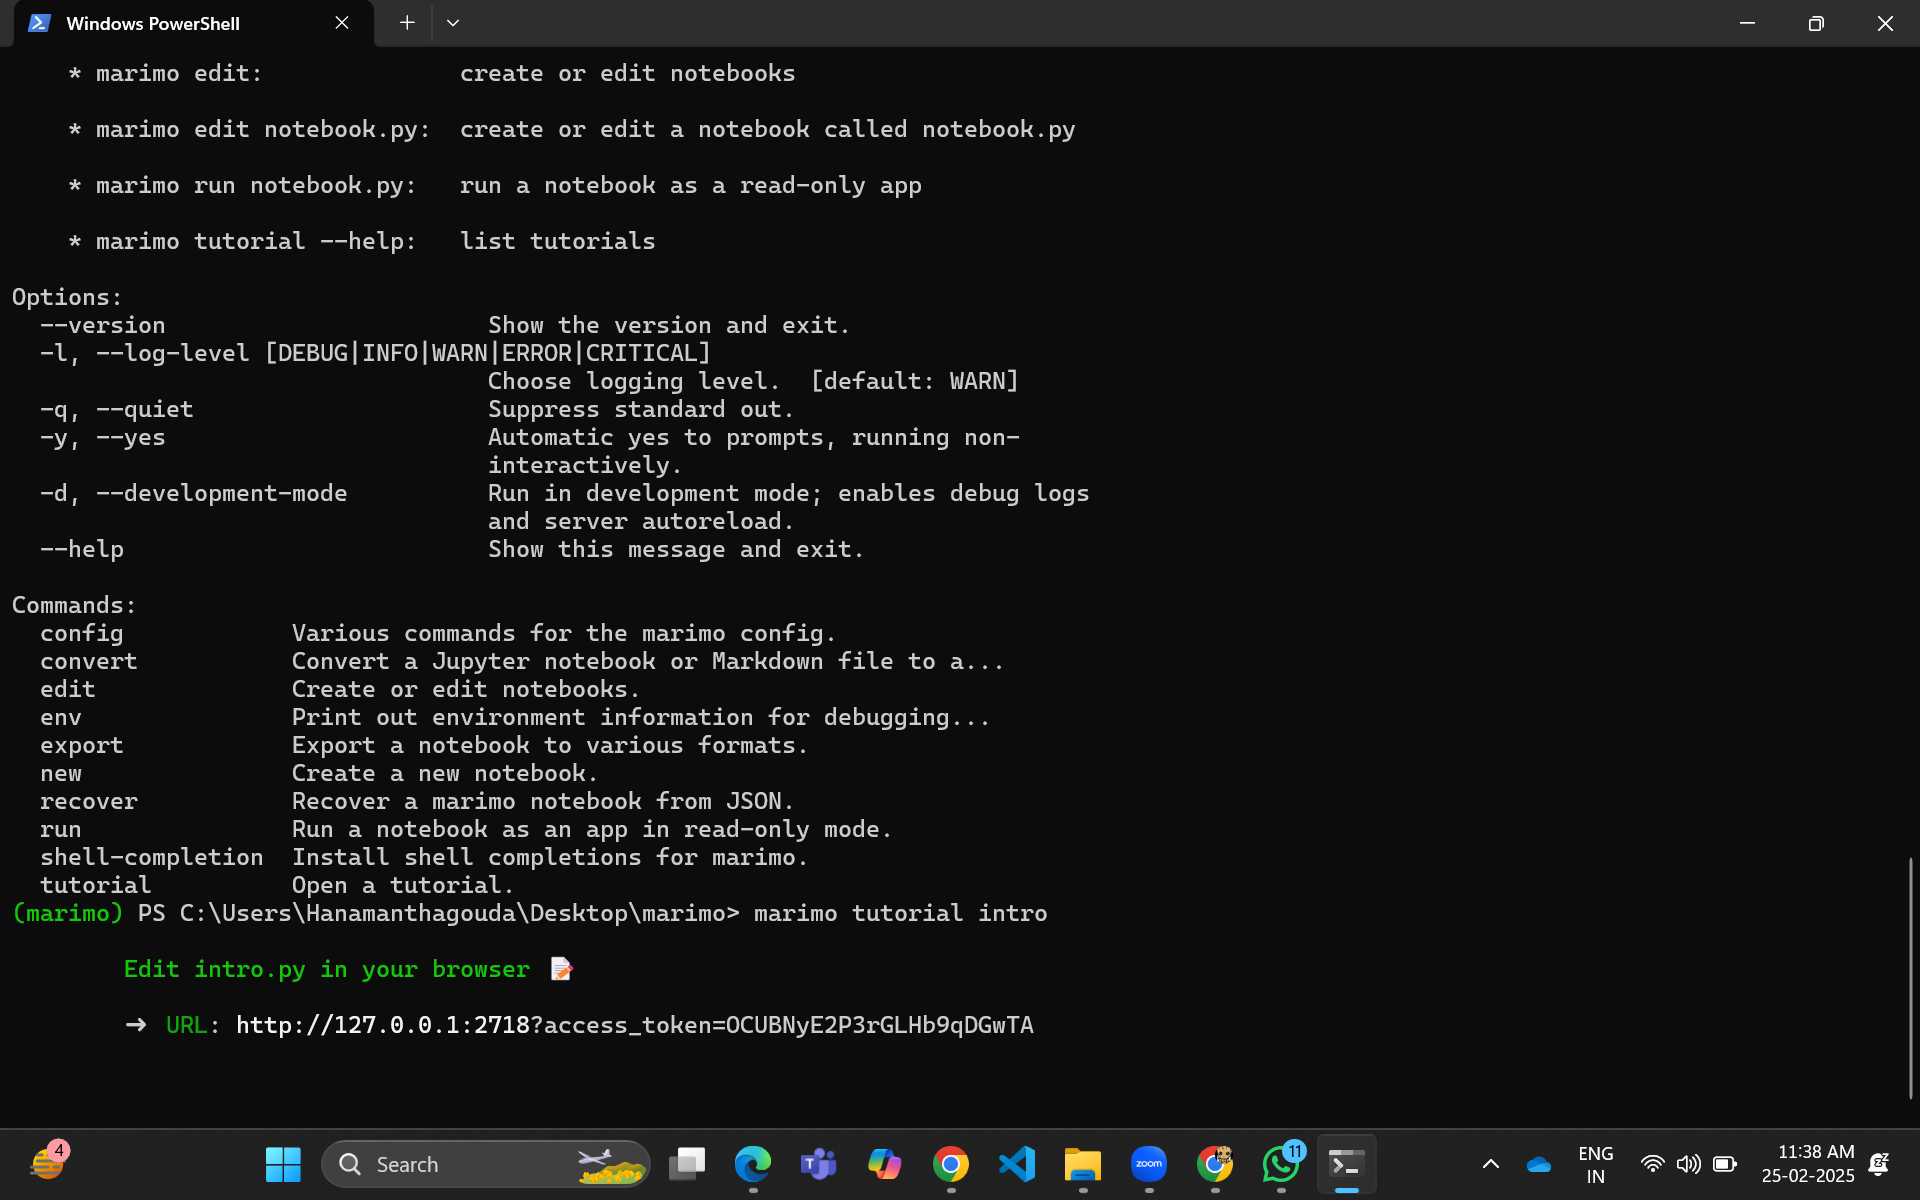Open the Windows Start menu
Viewport: 1920px width, 1200px height.
[x=283, y=1164]
